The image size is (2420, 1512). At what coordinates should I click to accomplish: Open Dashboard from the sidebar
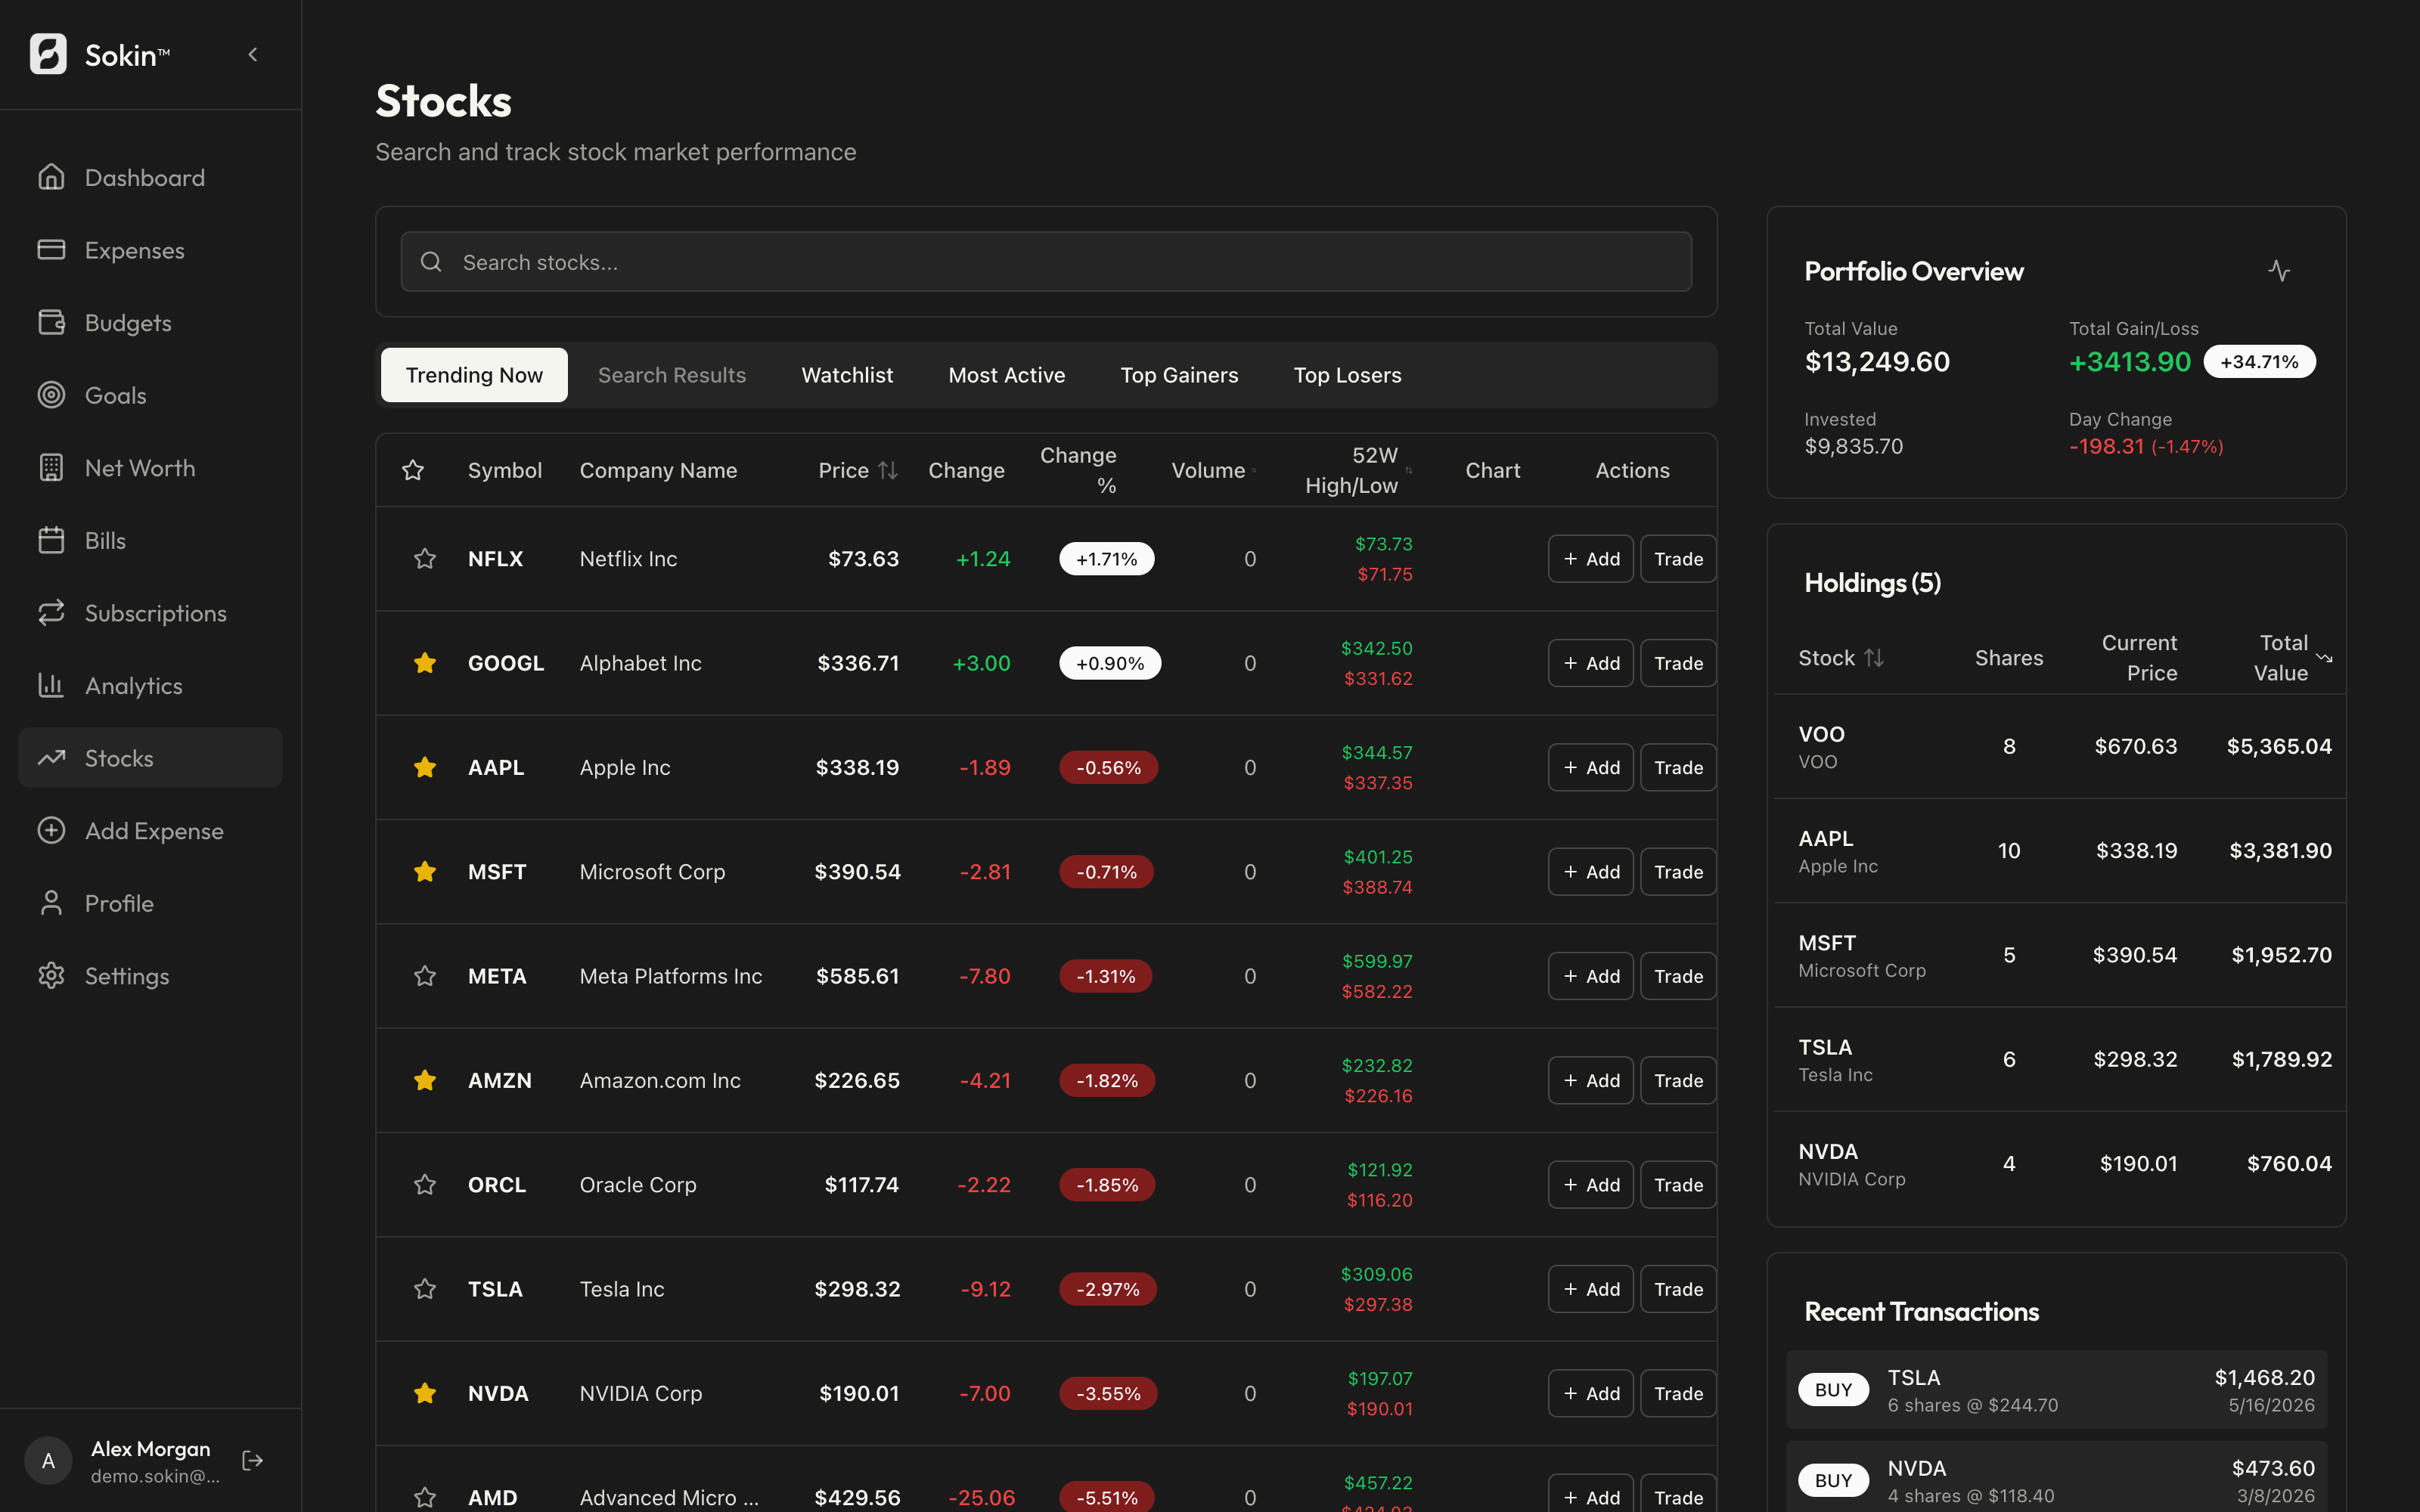(150, 177)
